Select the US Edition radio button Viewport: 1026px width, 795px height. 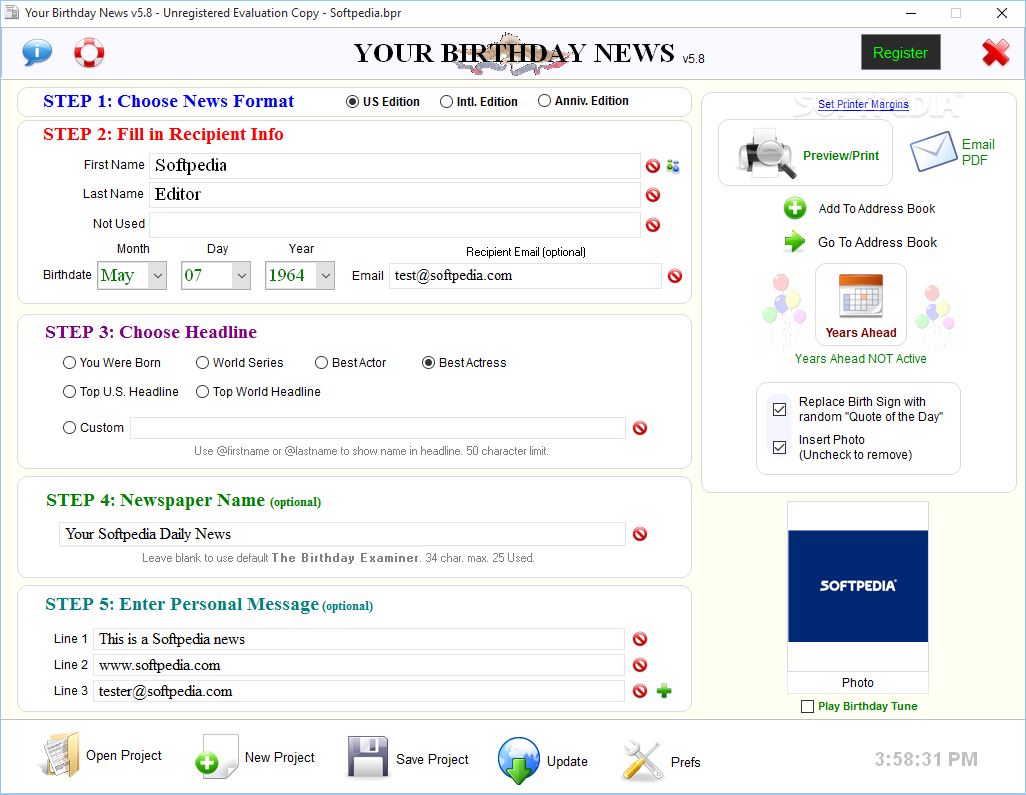click(x=352, y=101)
